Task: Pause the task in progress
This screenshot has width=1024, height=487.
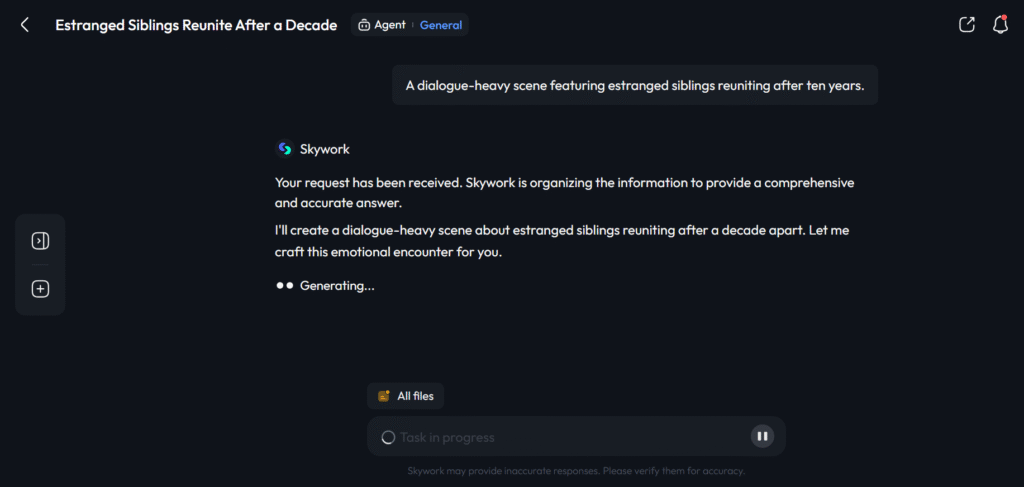Action: 762,436
